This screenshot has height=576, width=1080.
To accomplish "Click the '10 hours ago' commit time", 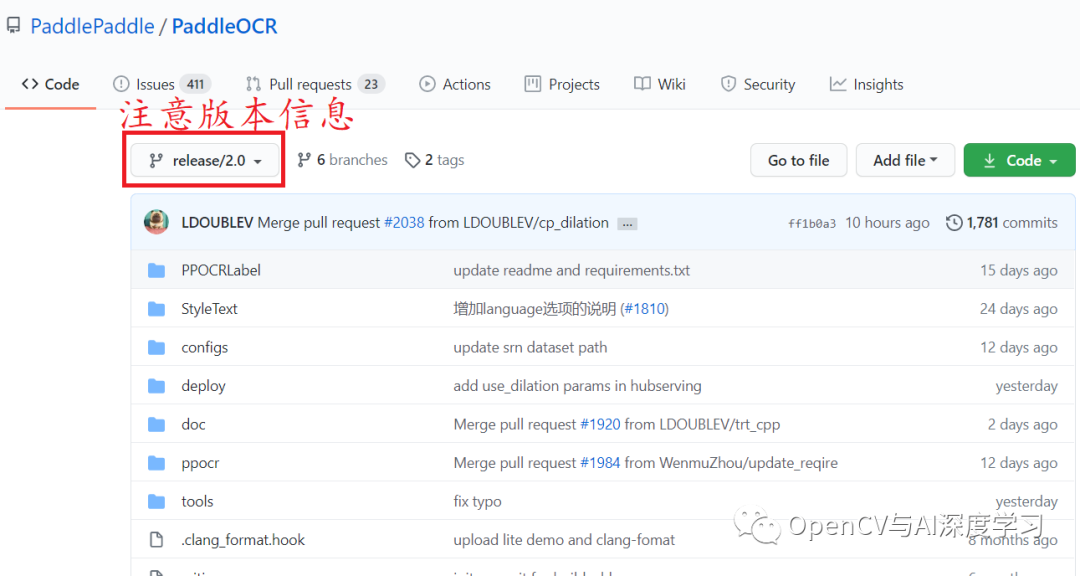I will click(x=887, y=223).
